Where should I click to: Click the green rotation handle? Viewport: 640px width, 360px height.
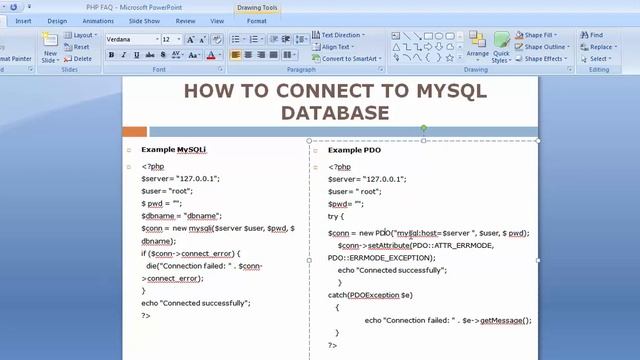tap(424, 128)
